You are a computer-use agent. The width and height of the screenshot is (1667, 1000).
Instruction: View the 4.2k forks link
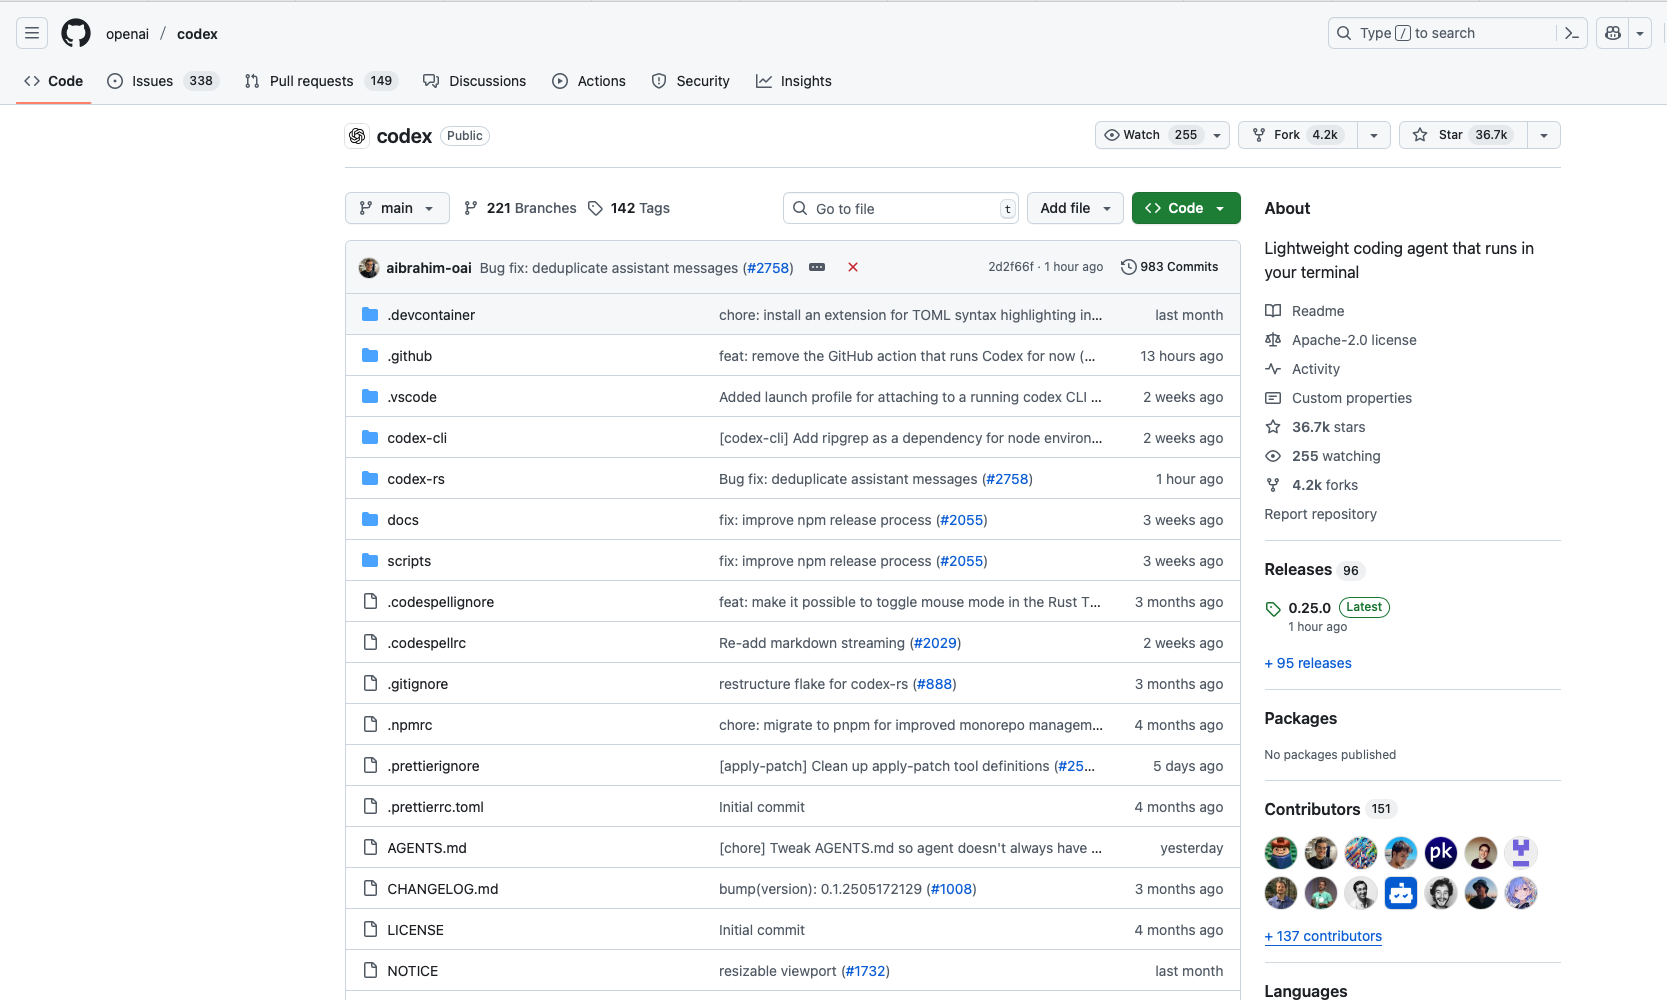click(x=1312, y=485)
